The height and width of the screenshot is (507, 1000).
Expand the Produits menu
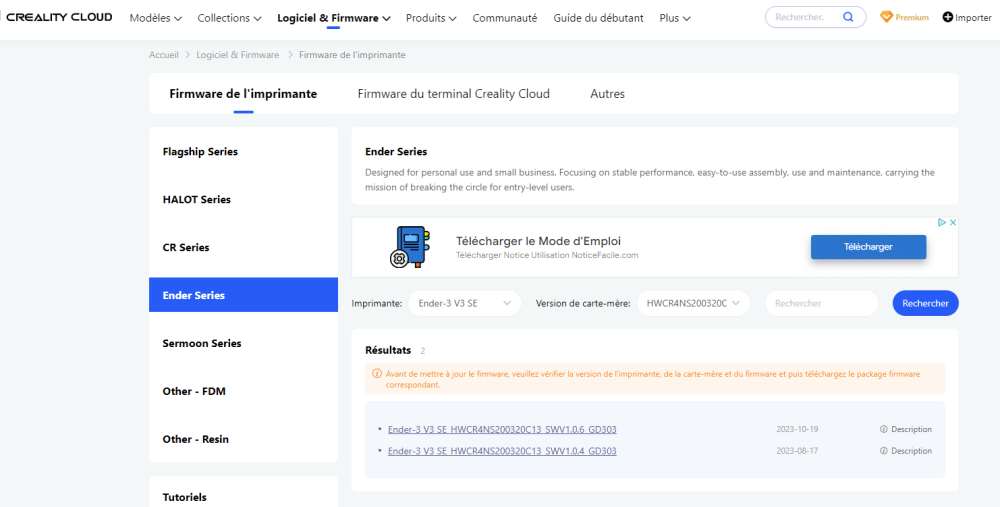tap(431, 18)
